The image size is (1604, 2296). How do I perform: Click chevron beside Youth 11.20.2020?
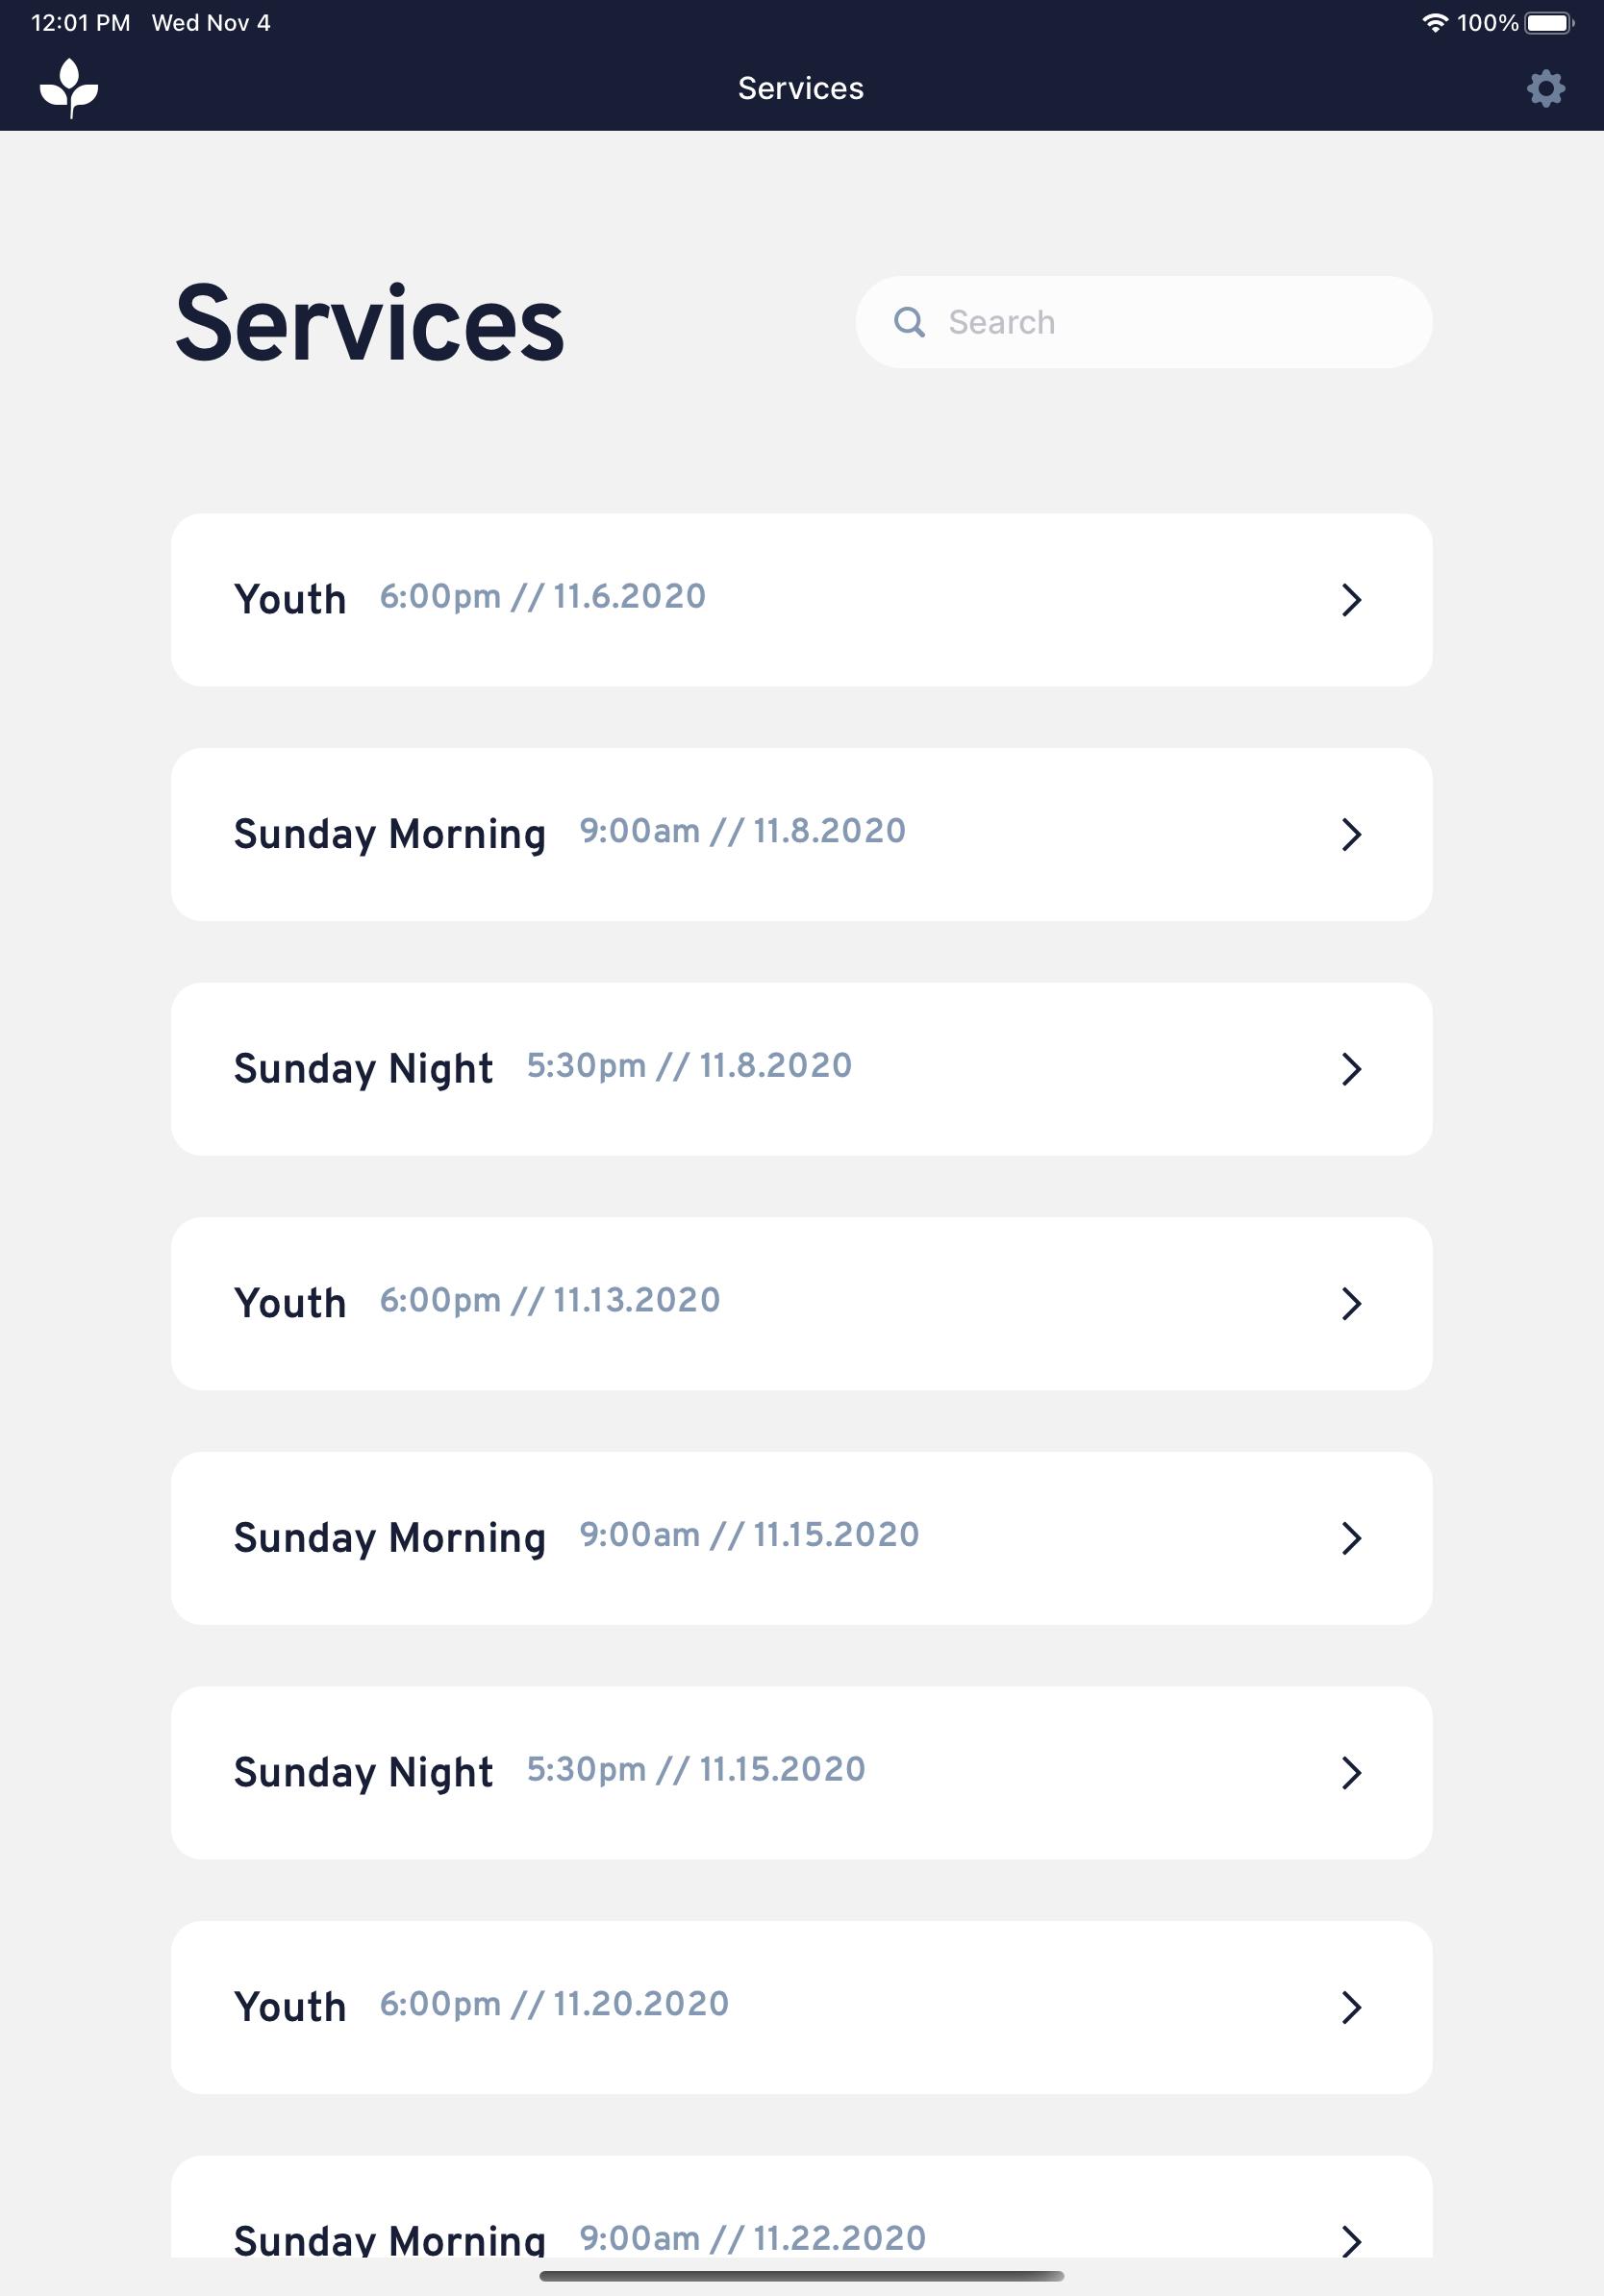click(x=1351, y=2007)
